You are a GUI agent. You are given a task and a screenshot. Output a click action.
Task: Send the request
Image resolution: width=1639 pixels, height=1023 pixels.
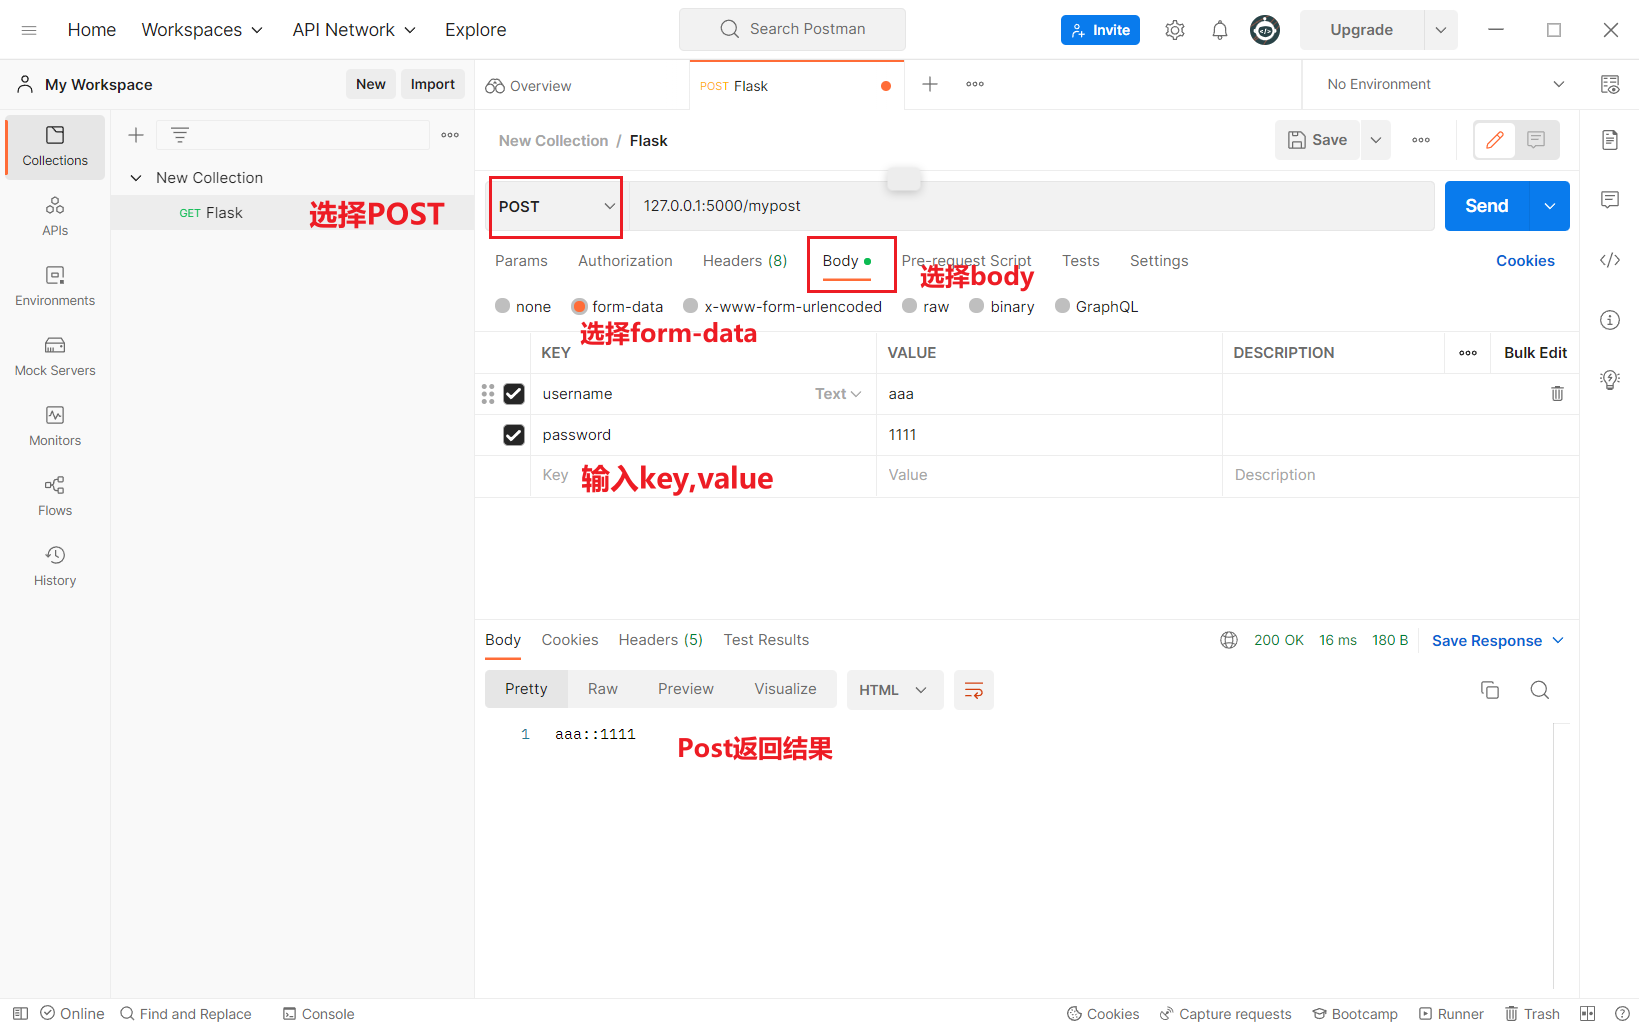[x=1487, y=206]
